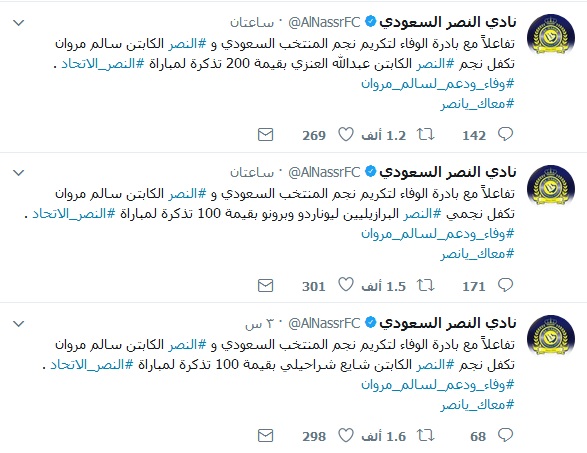587x453 pixels.
Task: Open hashtag #معاك_يانصر in the third tweet
Action: 477,404
